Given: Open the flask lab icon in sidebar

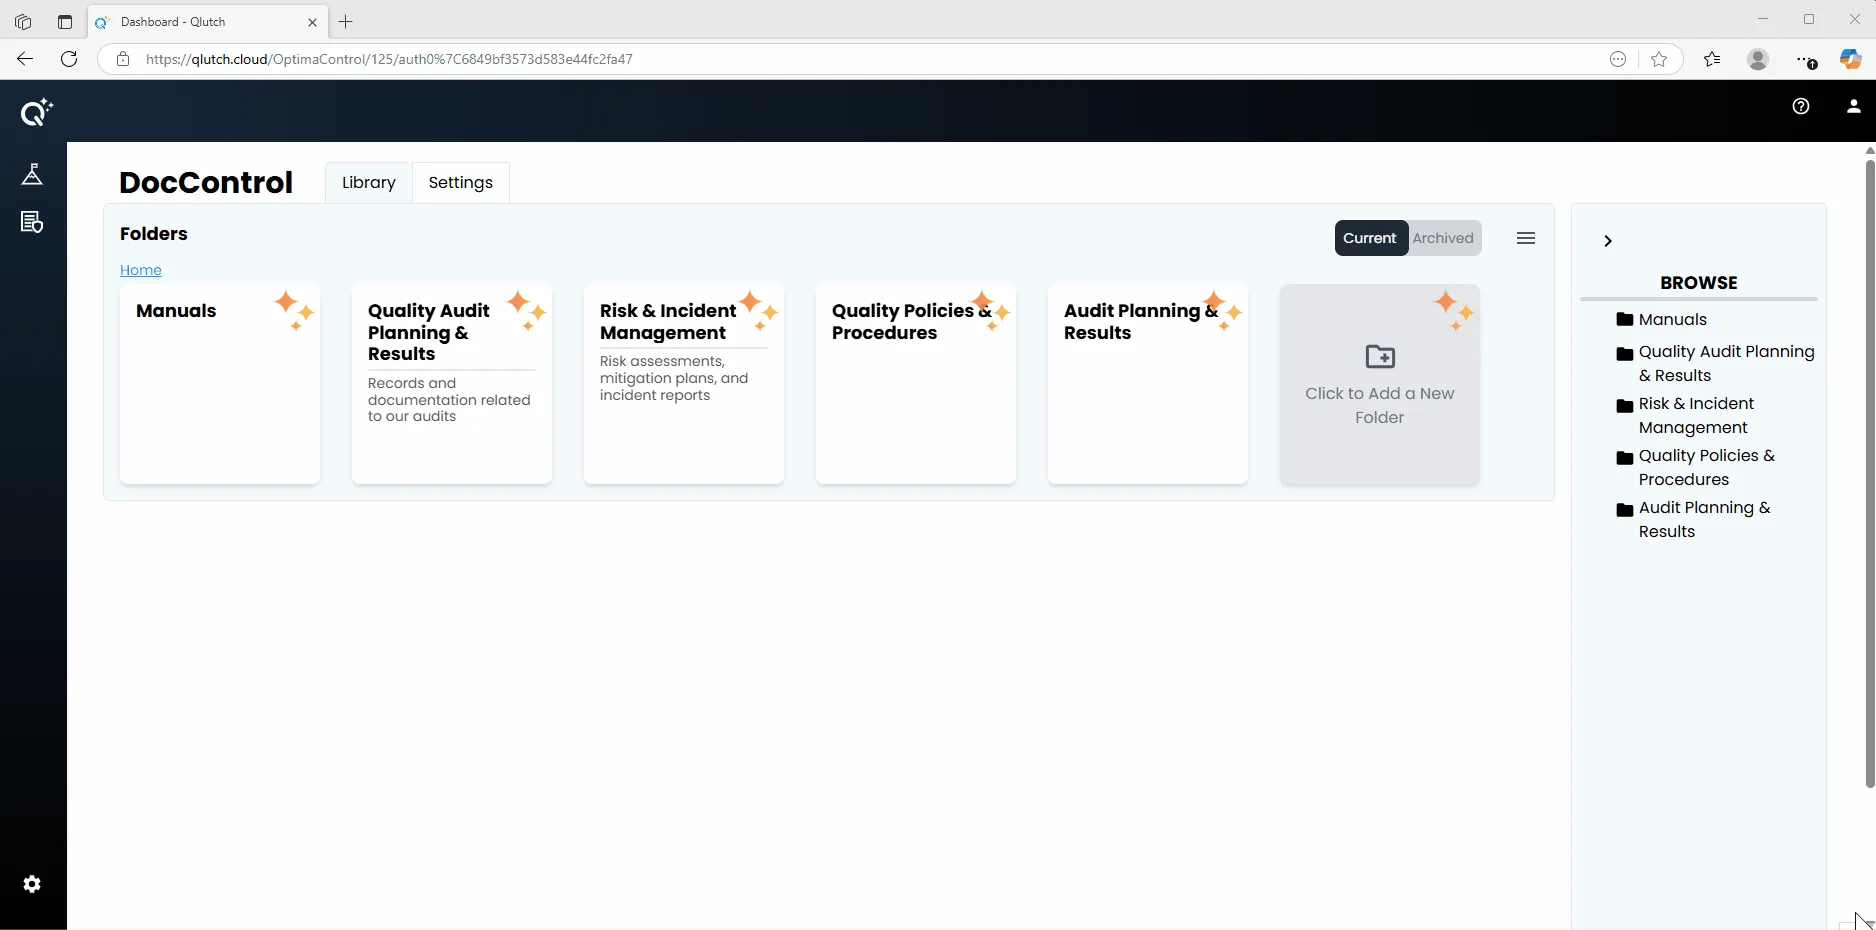Looking at the screenshot, I should 32,174.
